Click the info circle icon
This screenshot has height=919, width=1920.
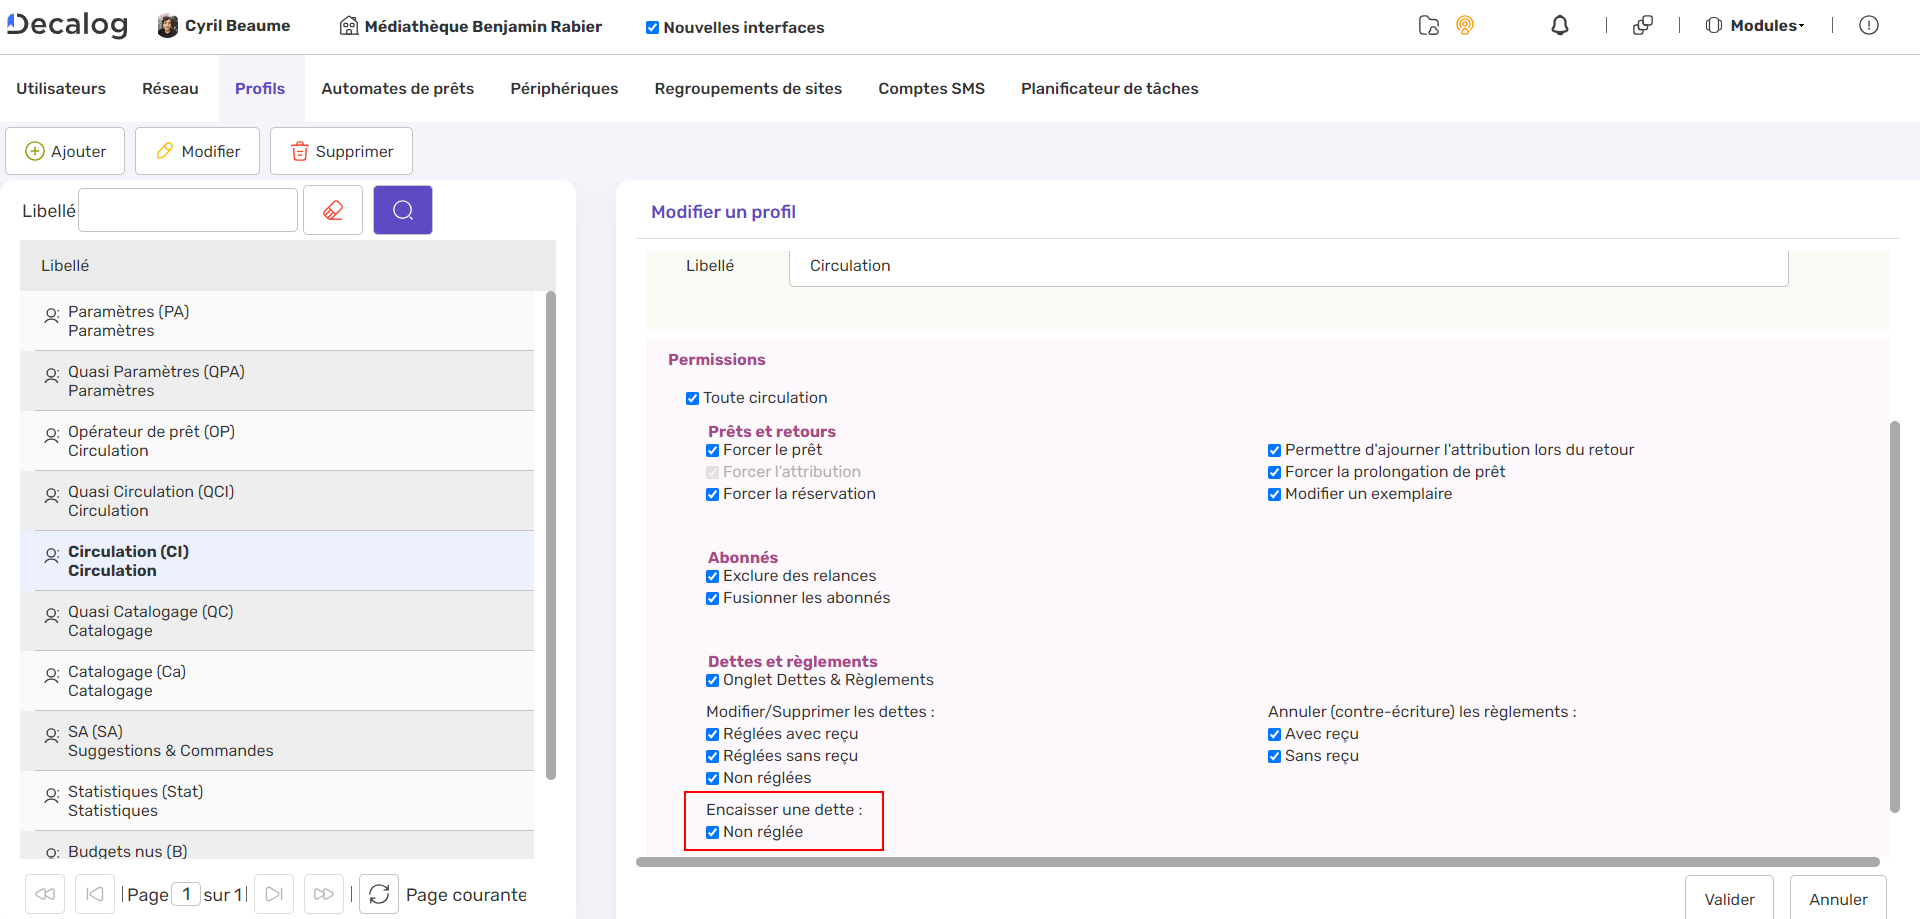point(1868,26)
